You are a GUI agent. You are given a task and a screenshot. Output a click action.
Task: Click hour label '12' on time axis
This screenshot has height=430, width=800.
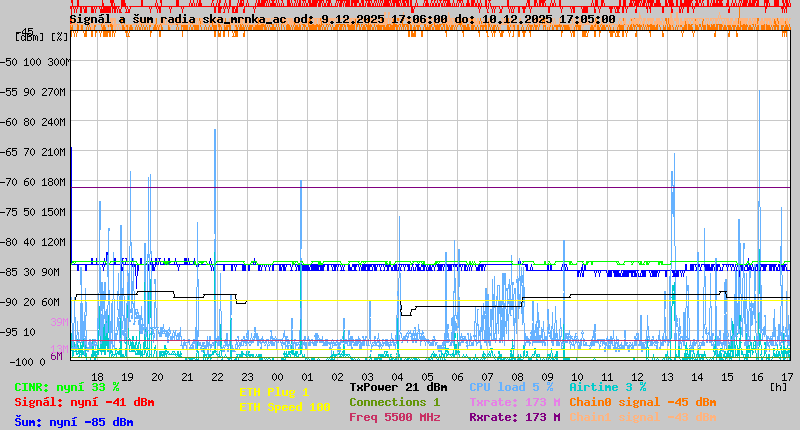(x=637, y=377)
